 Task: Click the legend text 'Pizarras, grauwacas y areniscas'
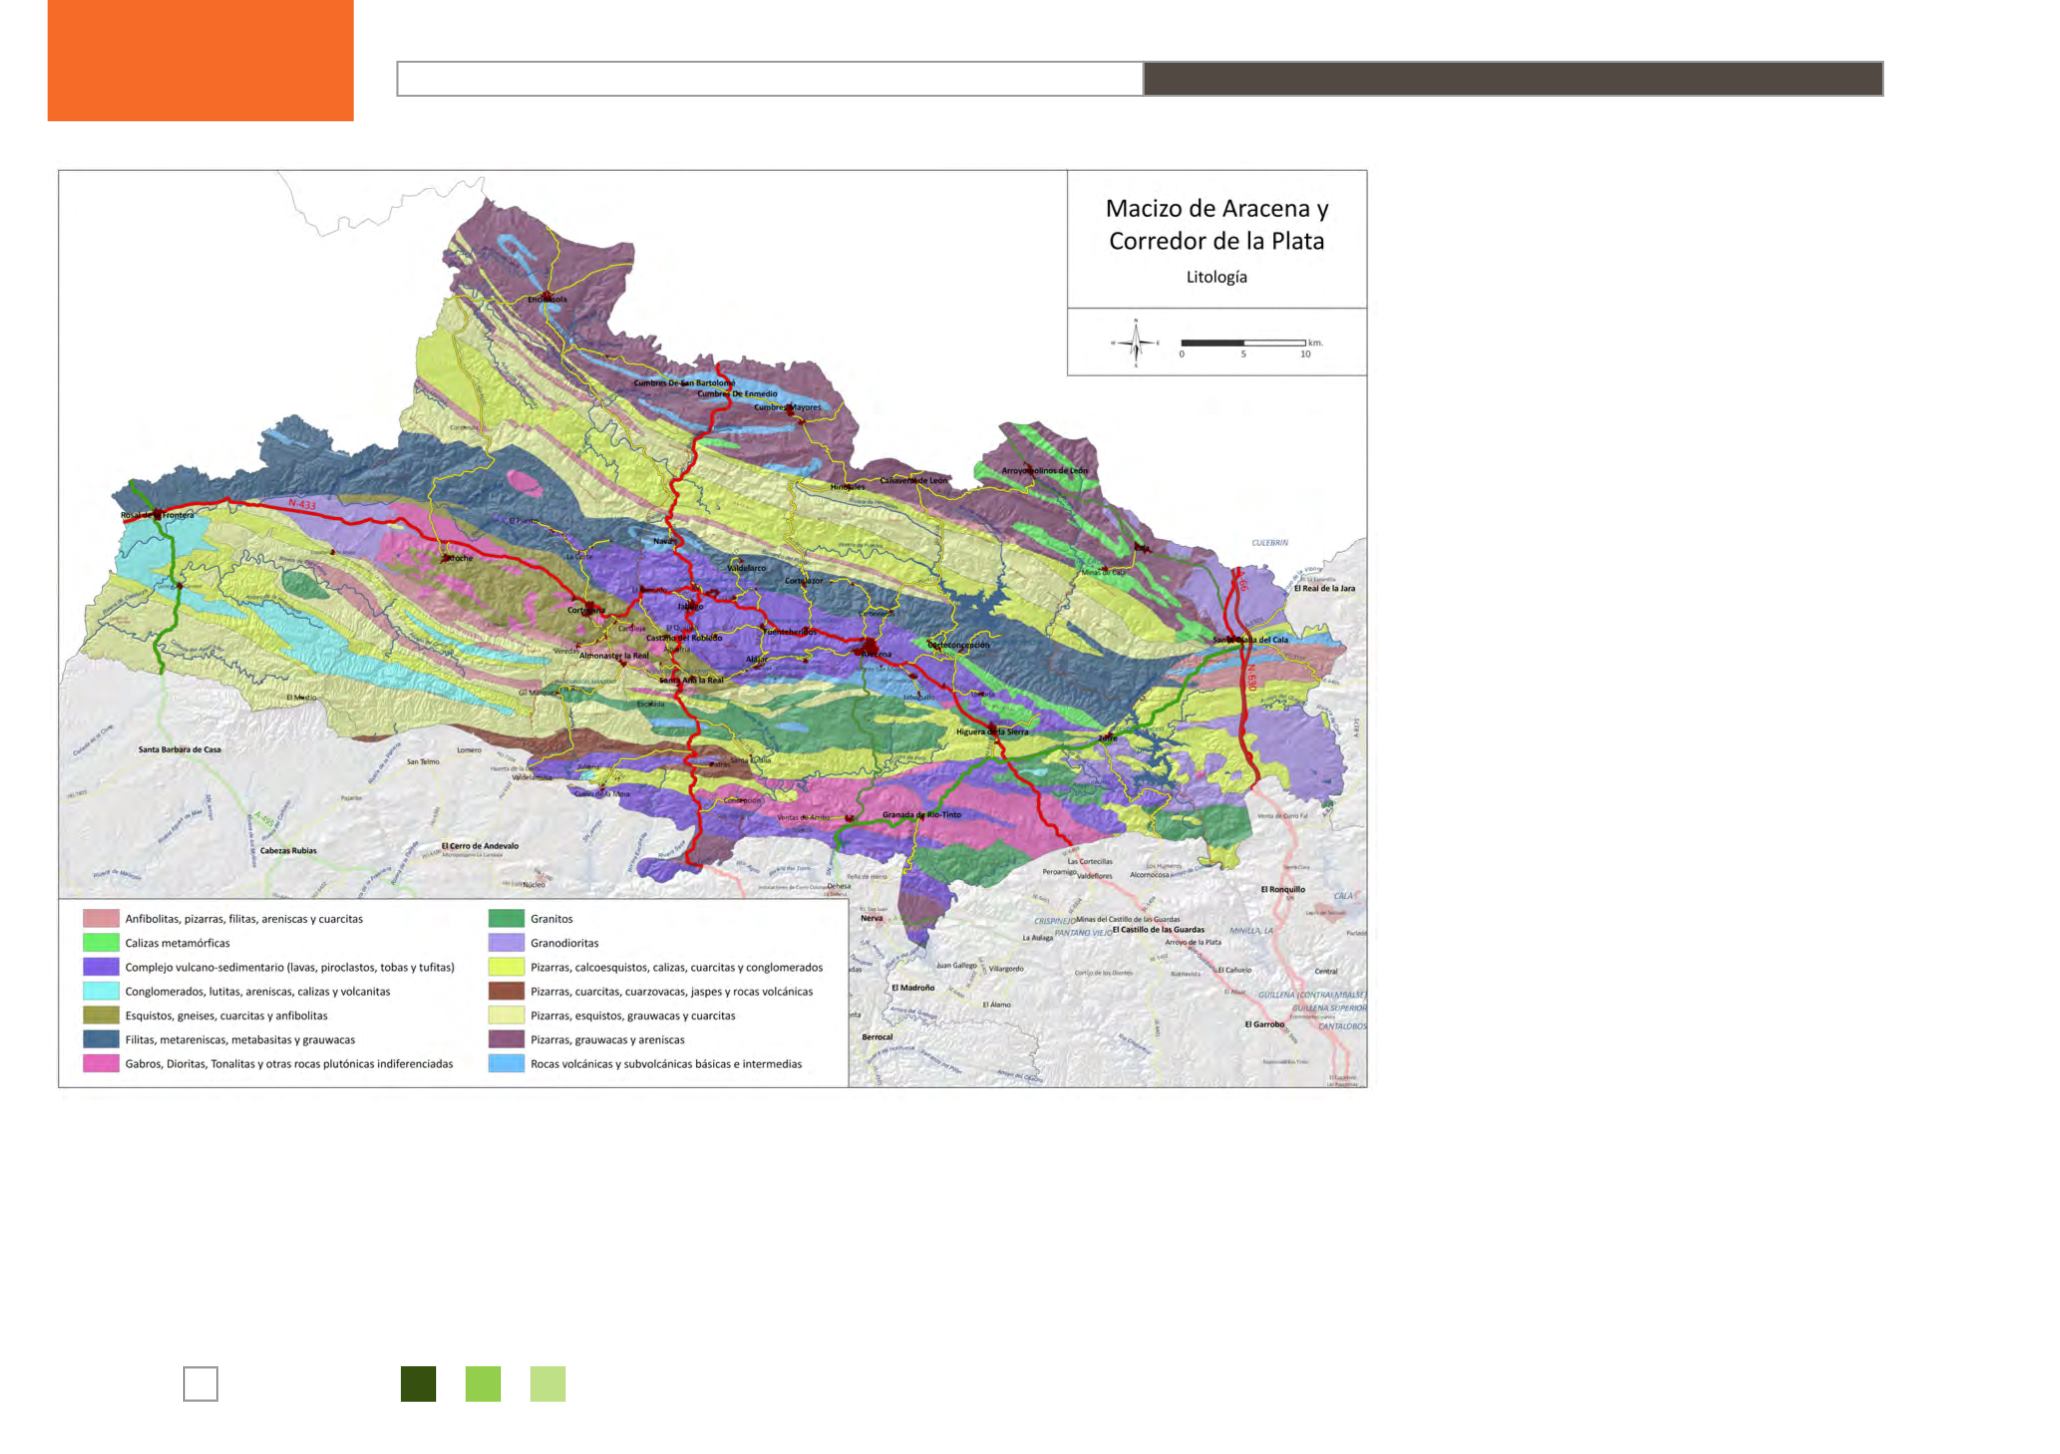[608, 1040]
